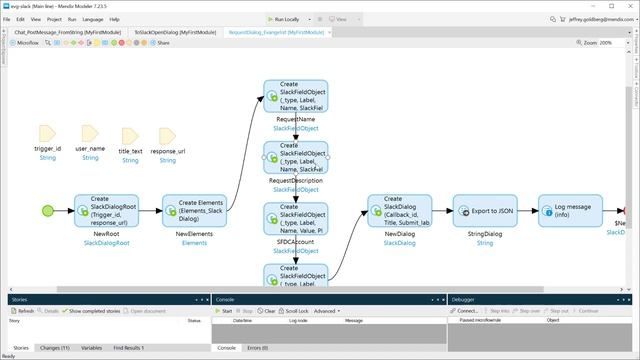
Task: Click the zoom magnifier icon
Action: [578, 42]
